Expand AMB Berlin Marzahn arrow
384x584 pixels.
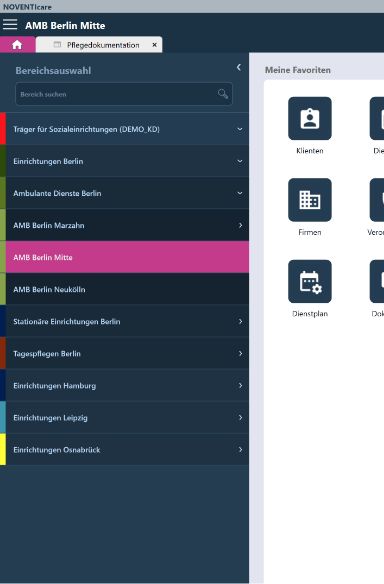click(240, 225)
